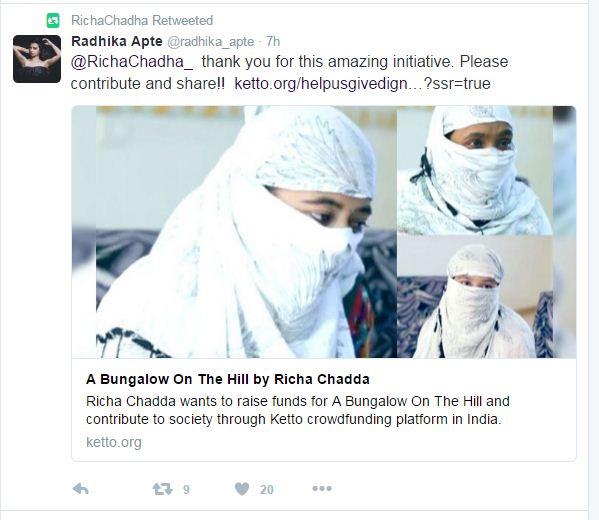
Task: Click the green retweeted indicator icon
Action: point(53,20)
